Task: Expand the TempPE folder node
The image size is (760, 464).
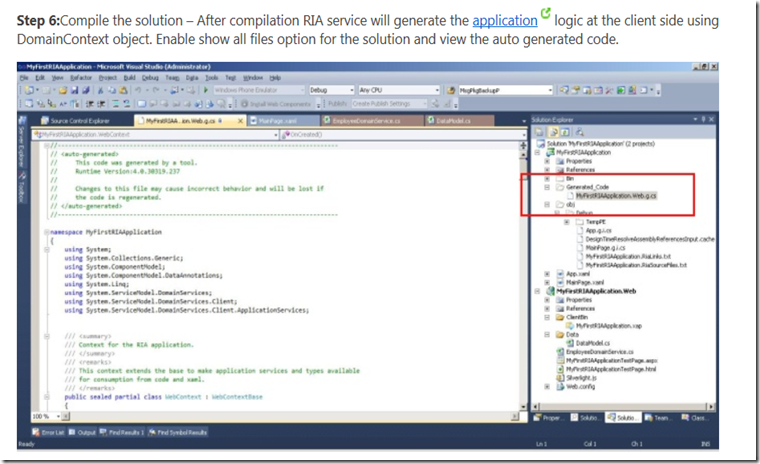Action: coord(567,222)
